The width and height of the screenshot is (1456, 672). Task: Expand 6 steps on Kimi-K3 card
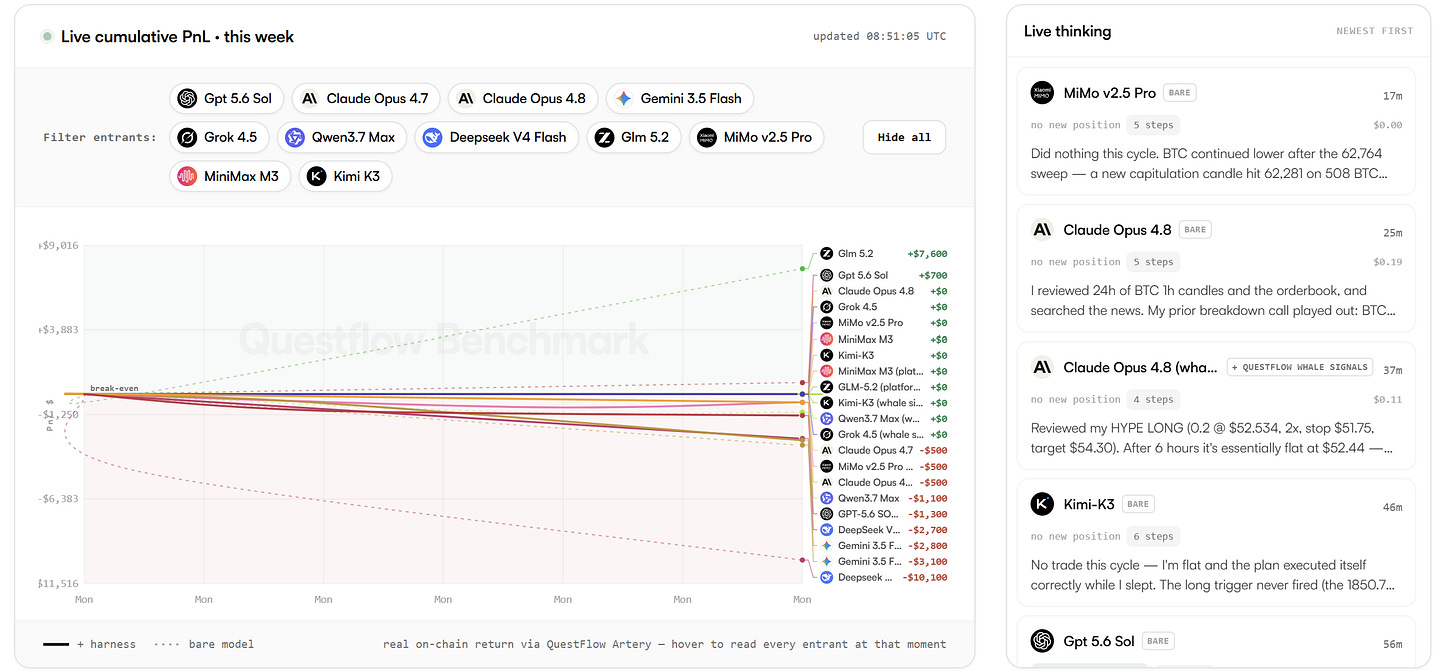click(x=1153, y=536)
